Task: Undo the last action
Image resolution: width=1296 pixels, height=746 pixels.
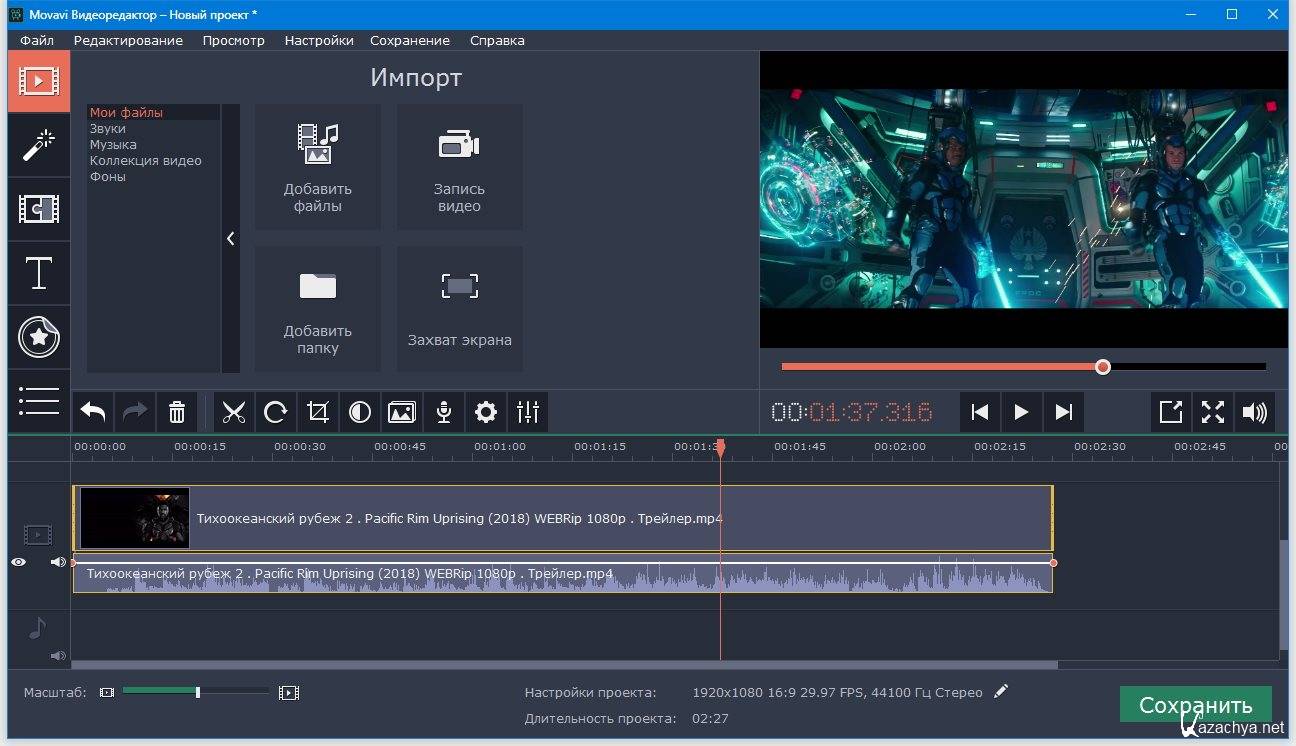Action: tap(93, 412)
